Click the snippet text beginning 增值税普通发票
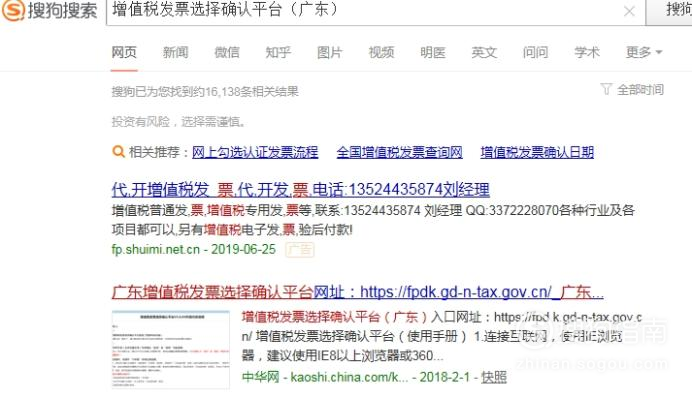 point(373,220)
